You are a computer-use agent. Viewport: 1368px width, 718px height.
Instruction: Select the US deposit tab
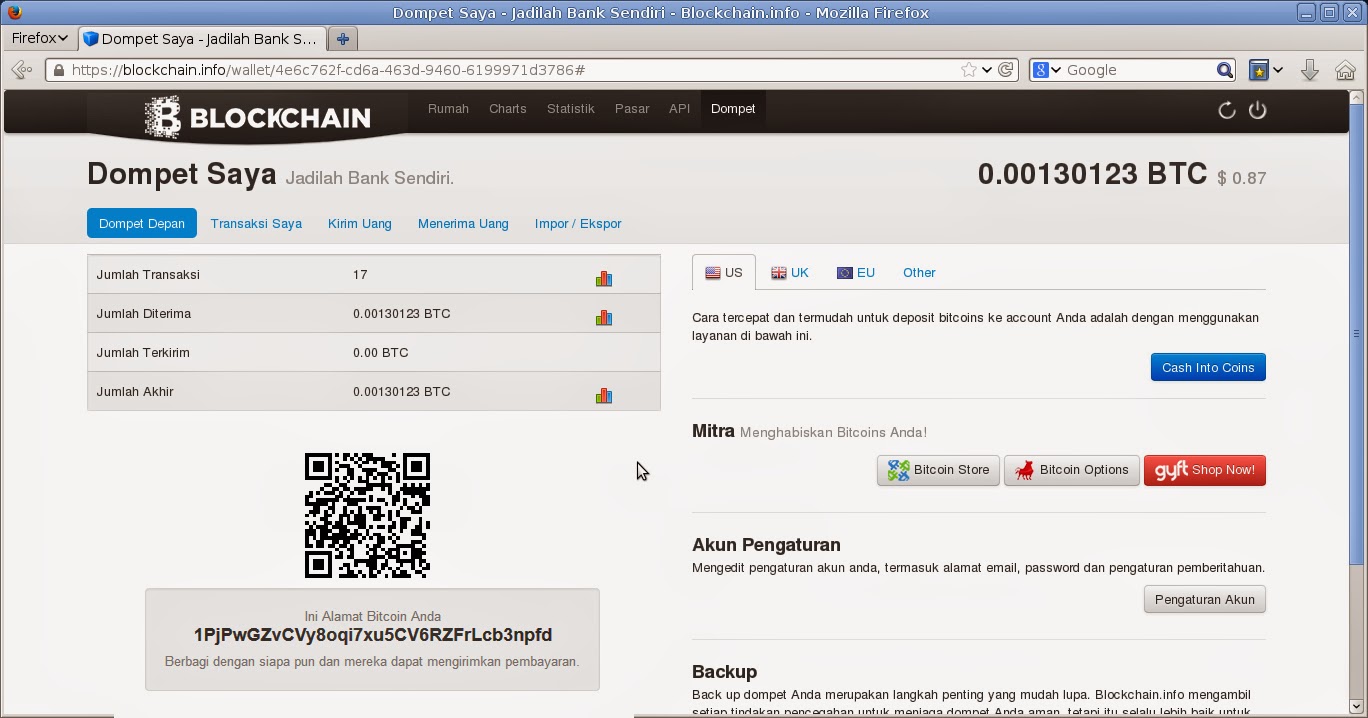(x=724, y=272)
